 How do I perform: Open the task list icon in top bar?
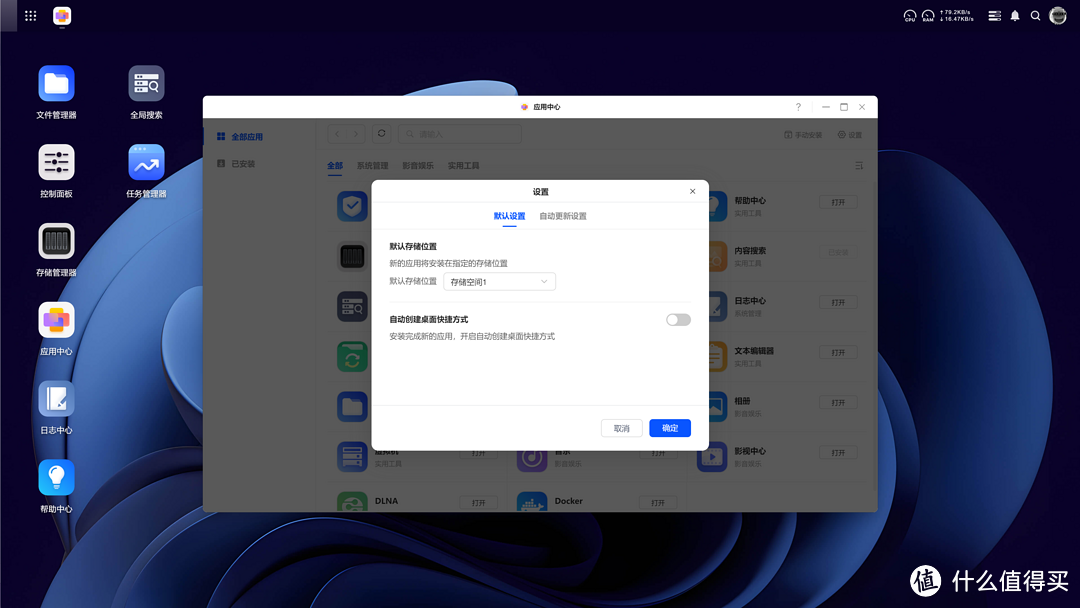pos(995,16)
